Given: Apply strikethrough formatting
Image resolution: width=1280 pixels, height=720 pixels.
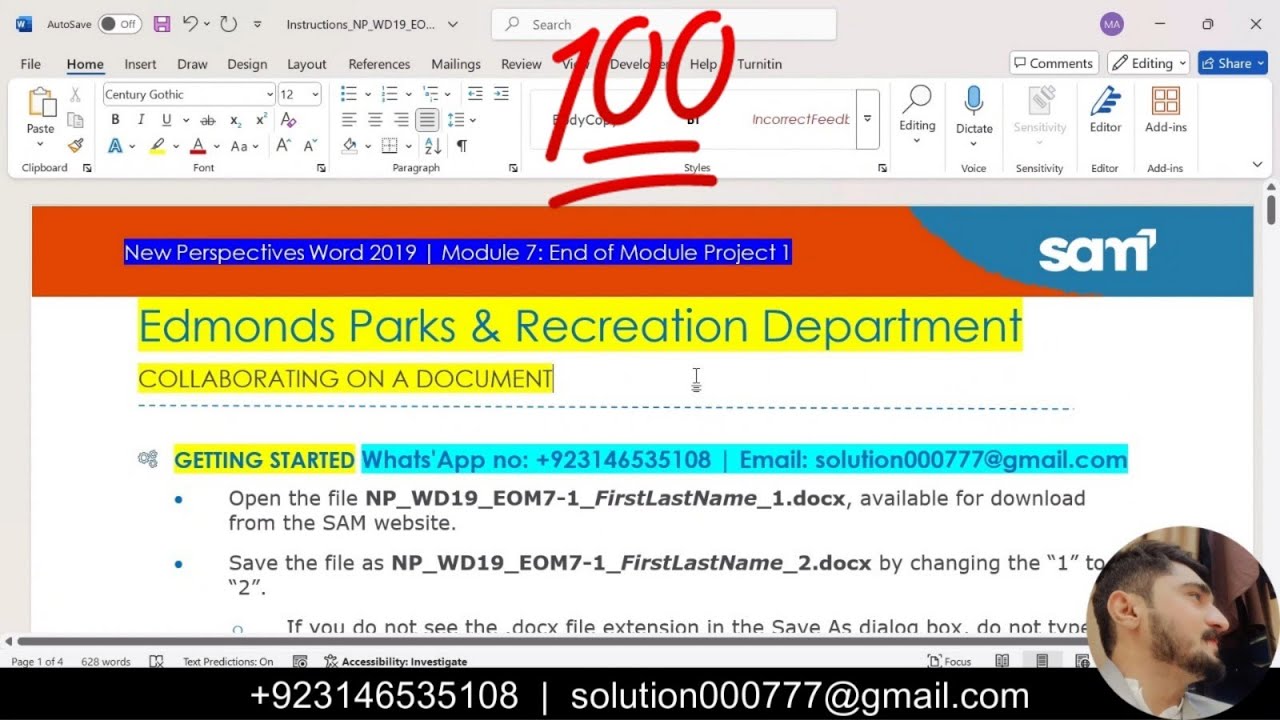Looking at the screenshot, I should (208, 120).
